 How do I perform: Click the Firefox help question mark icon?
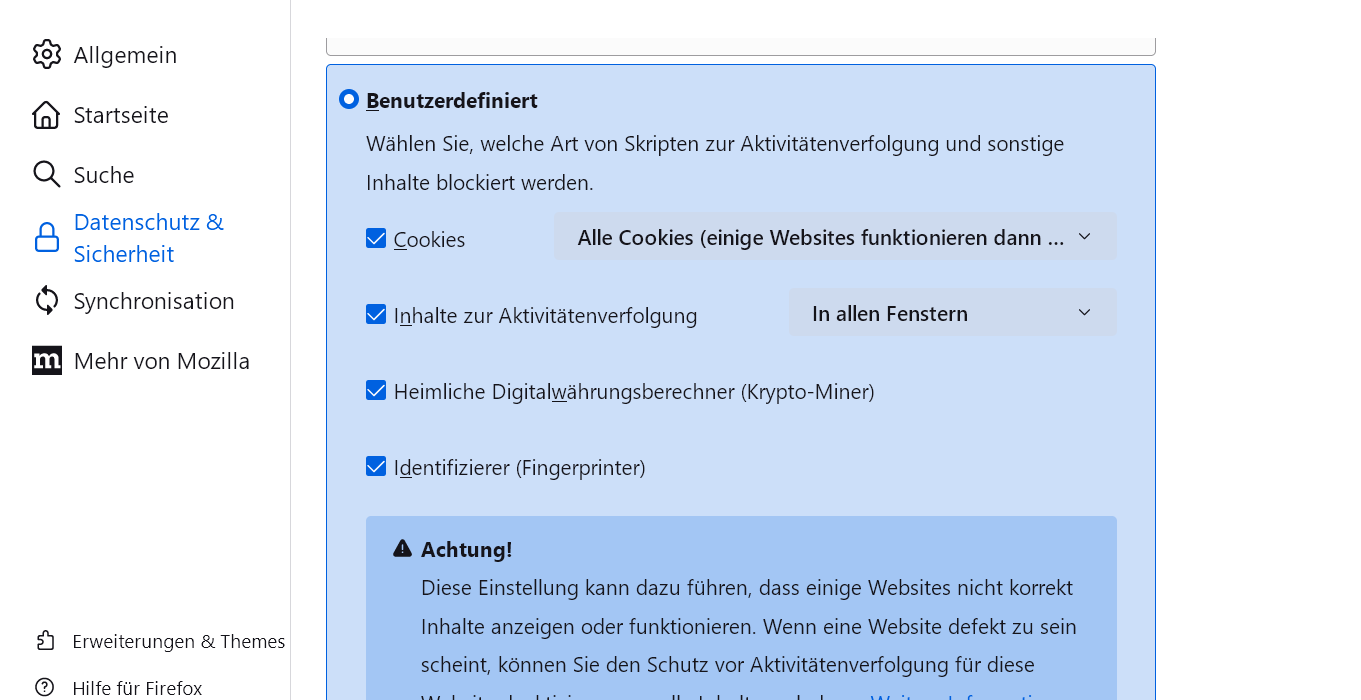[x=45, y=688]
